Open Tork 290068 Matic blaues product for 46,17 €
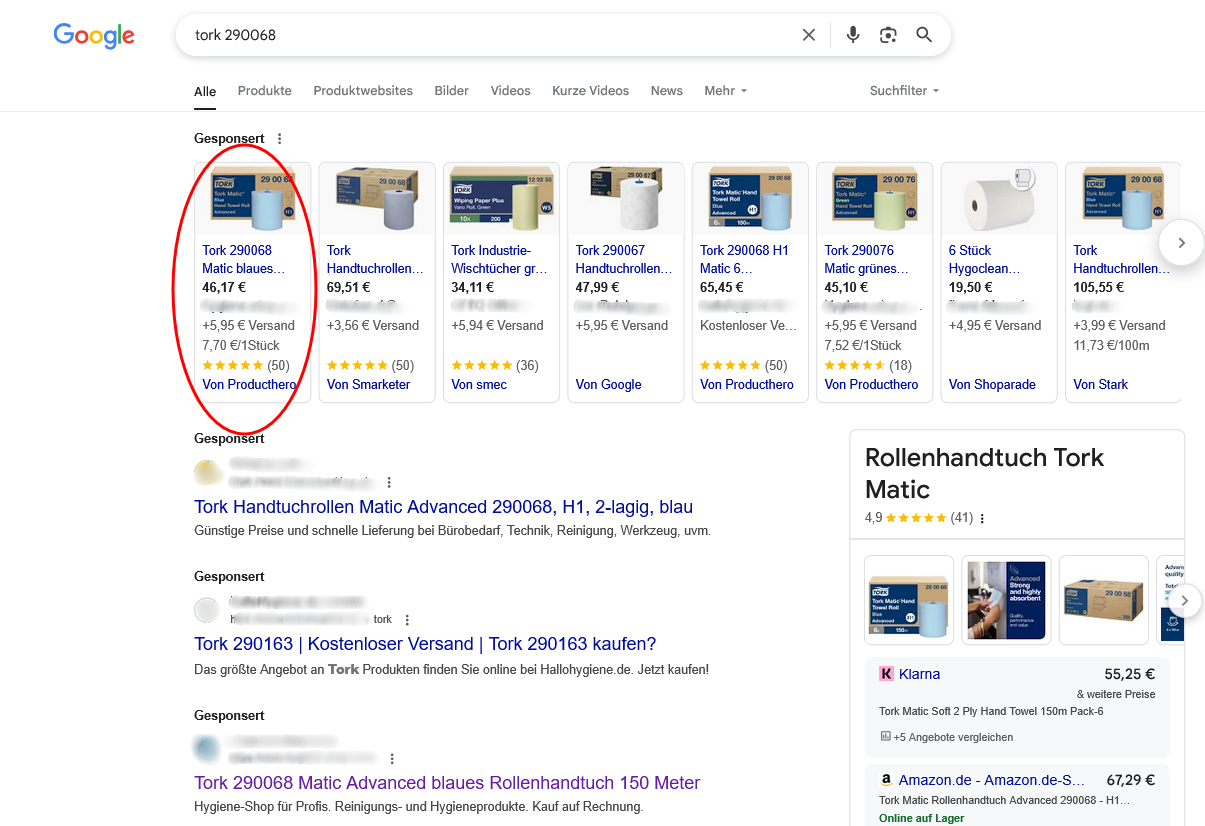The width and height of the screenshot is (1205, 826). 244,259
